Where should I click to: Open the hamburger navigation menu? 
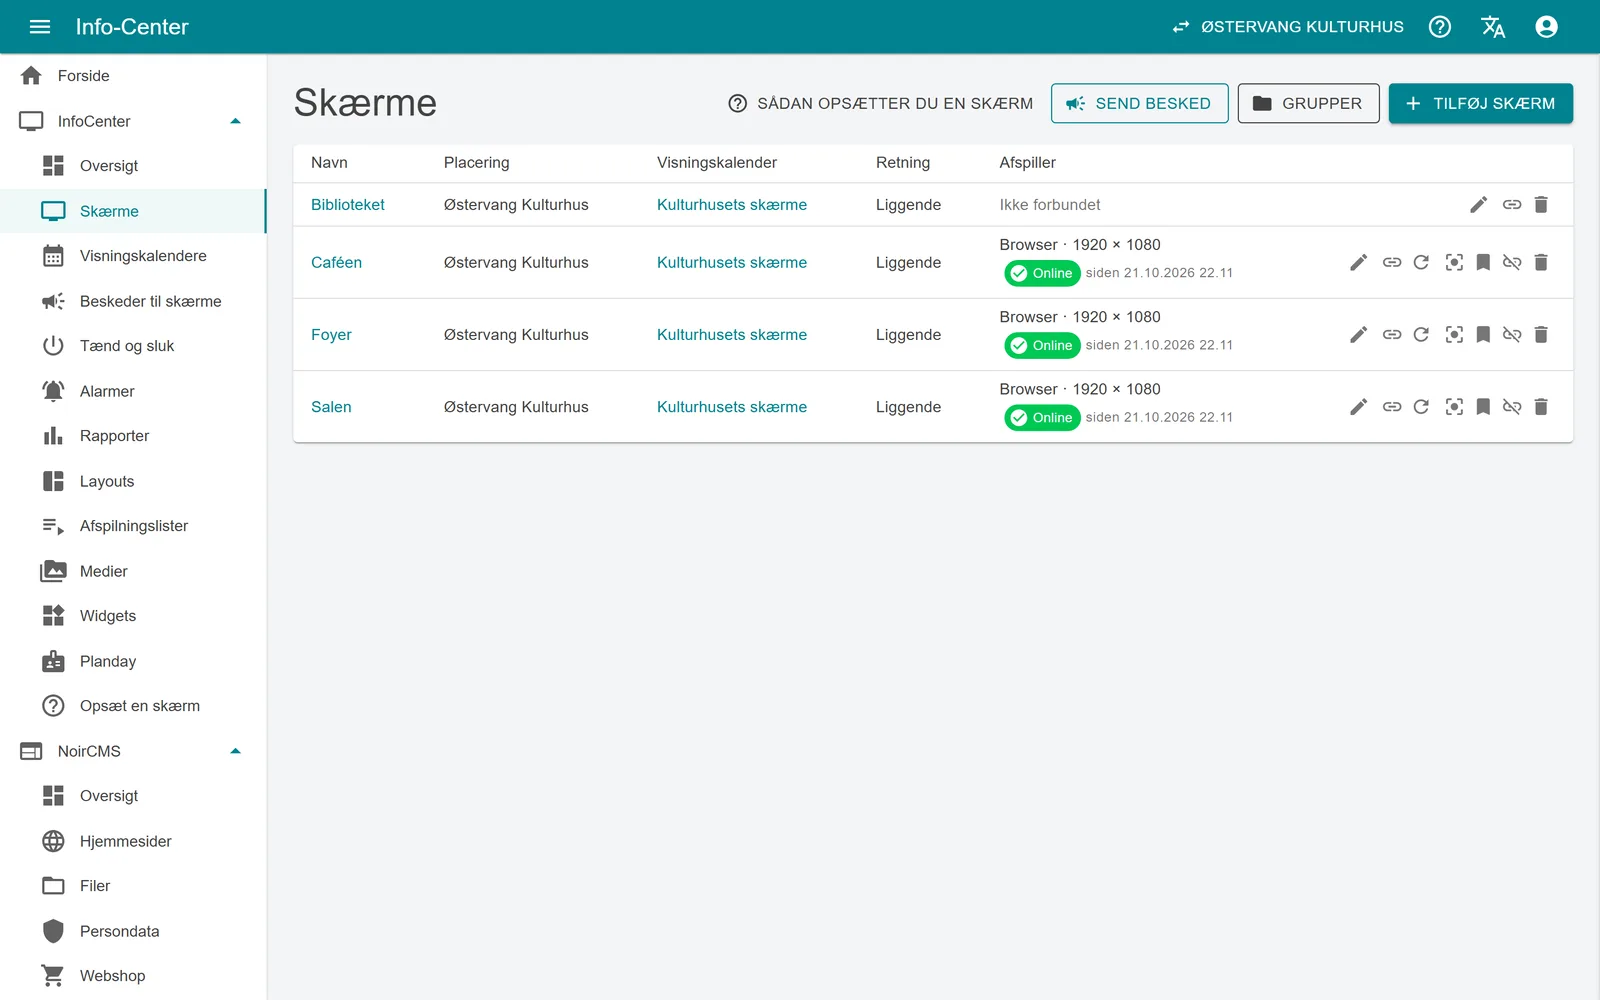(x=40, y=27)
